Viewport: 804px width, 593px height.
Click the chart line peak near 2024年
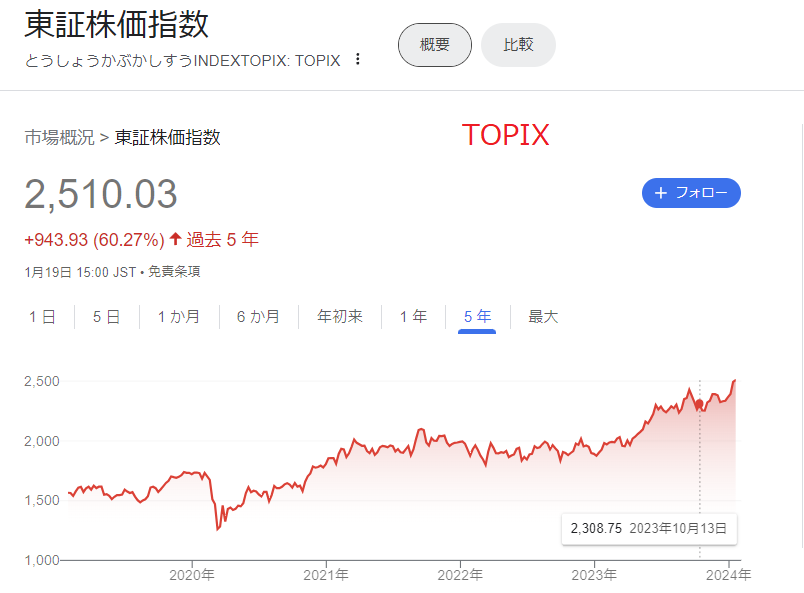(x=735, y=381)
